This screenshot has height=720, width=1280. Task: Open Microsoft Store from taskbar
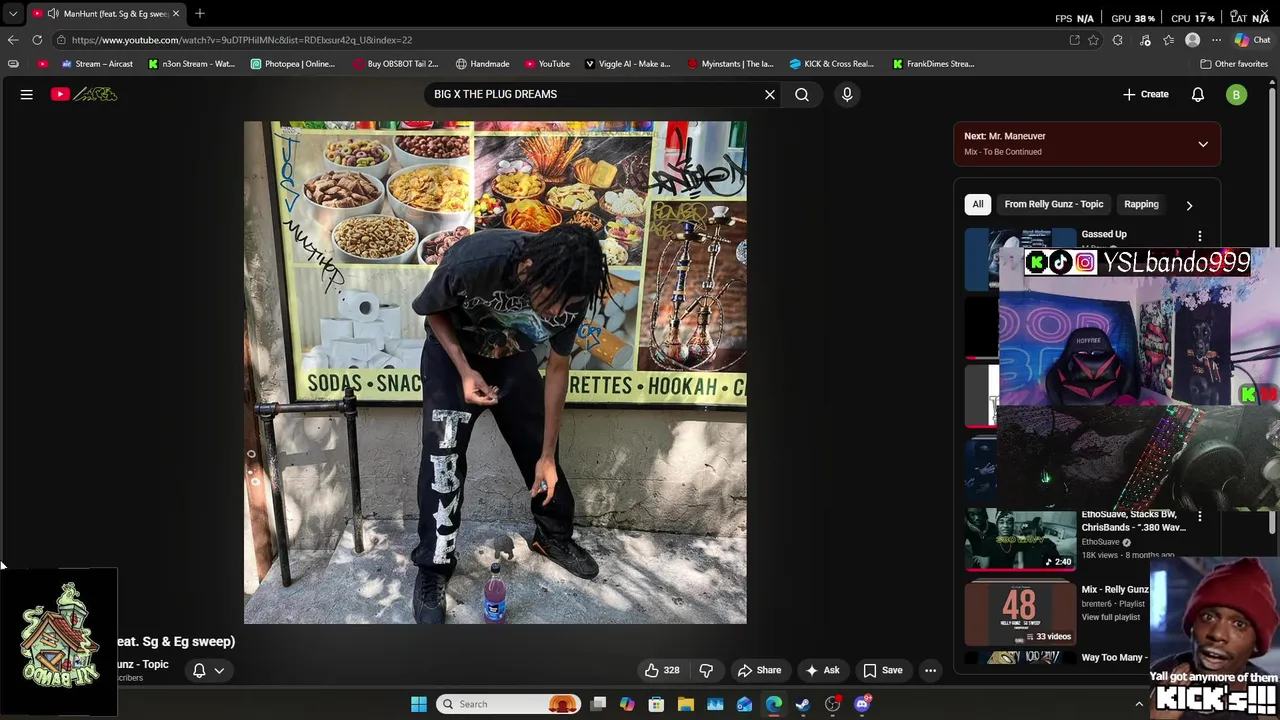pos(656,704)
